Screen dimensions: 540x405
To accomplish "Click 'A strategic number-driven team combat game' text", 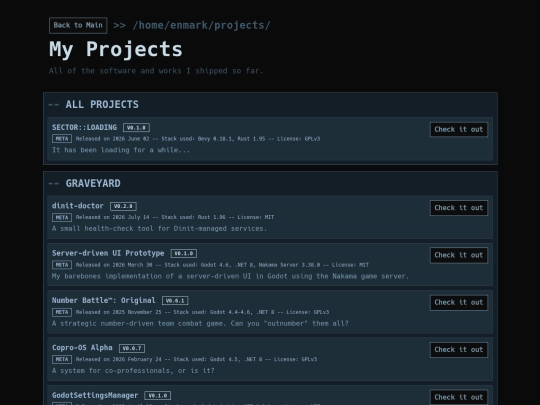I will pyautogui.click(x=200, y=323).
